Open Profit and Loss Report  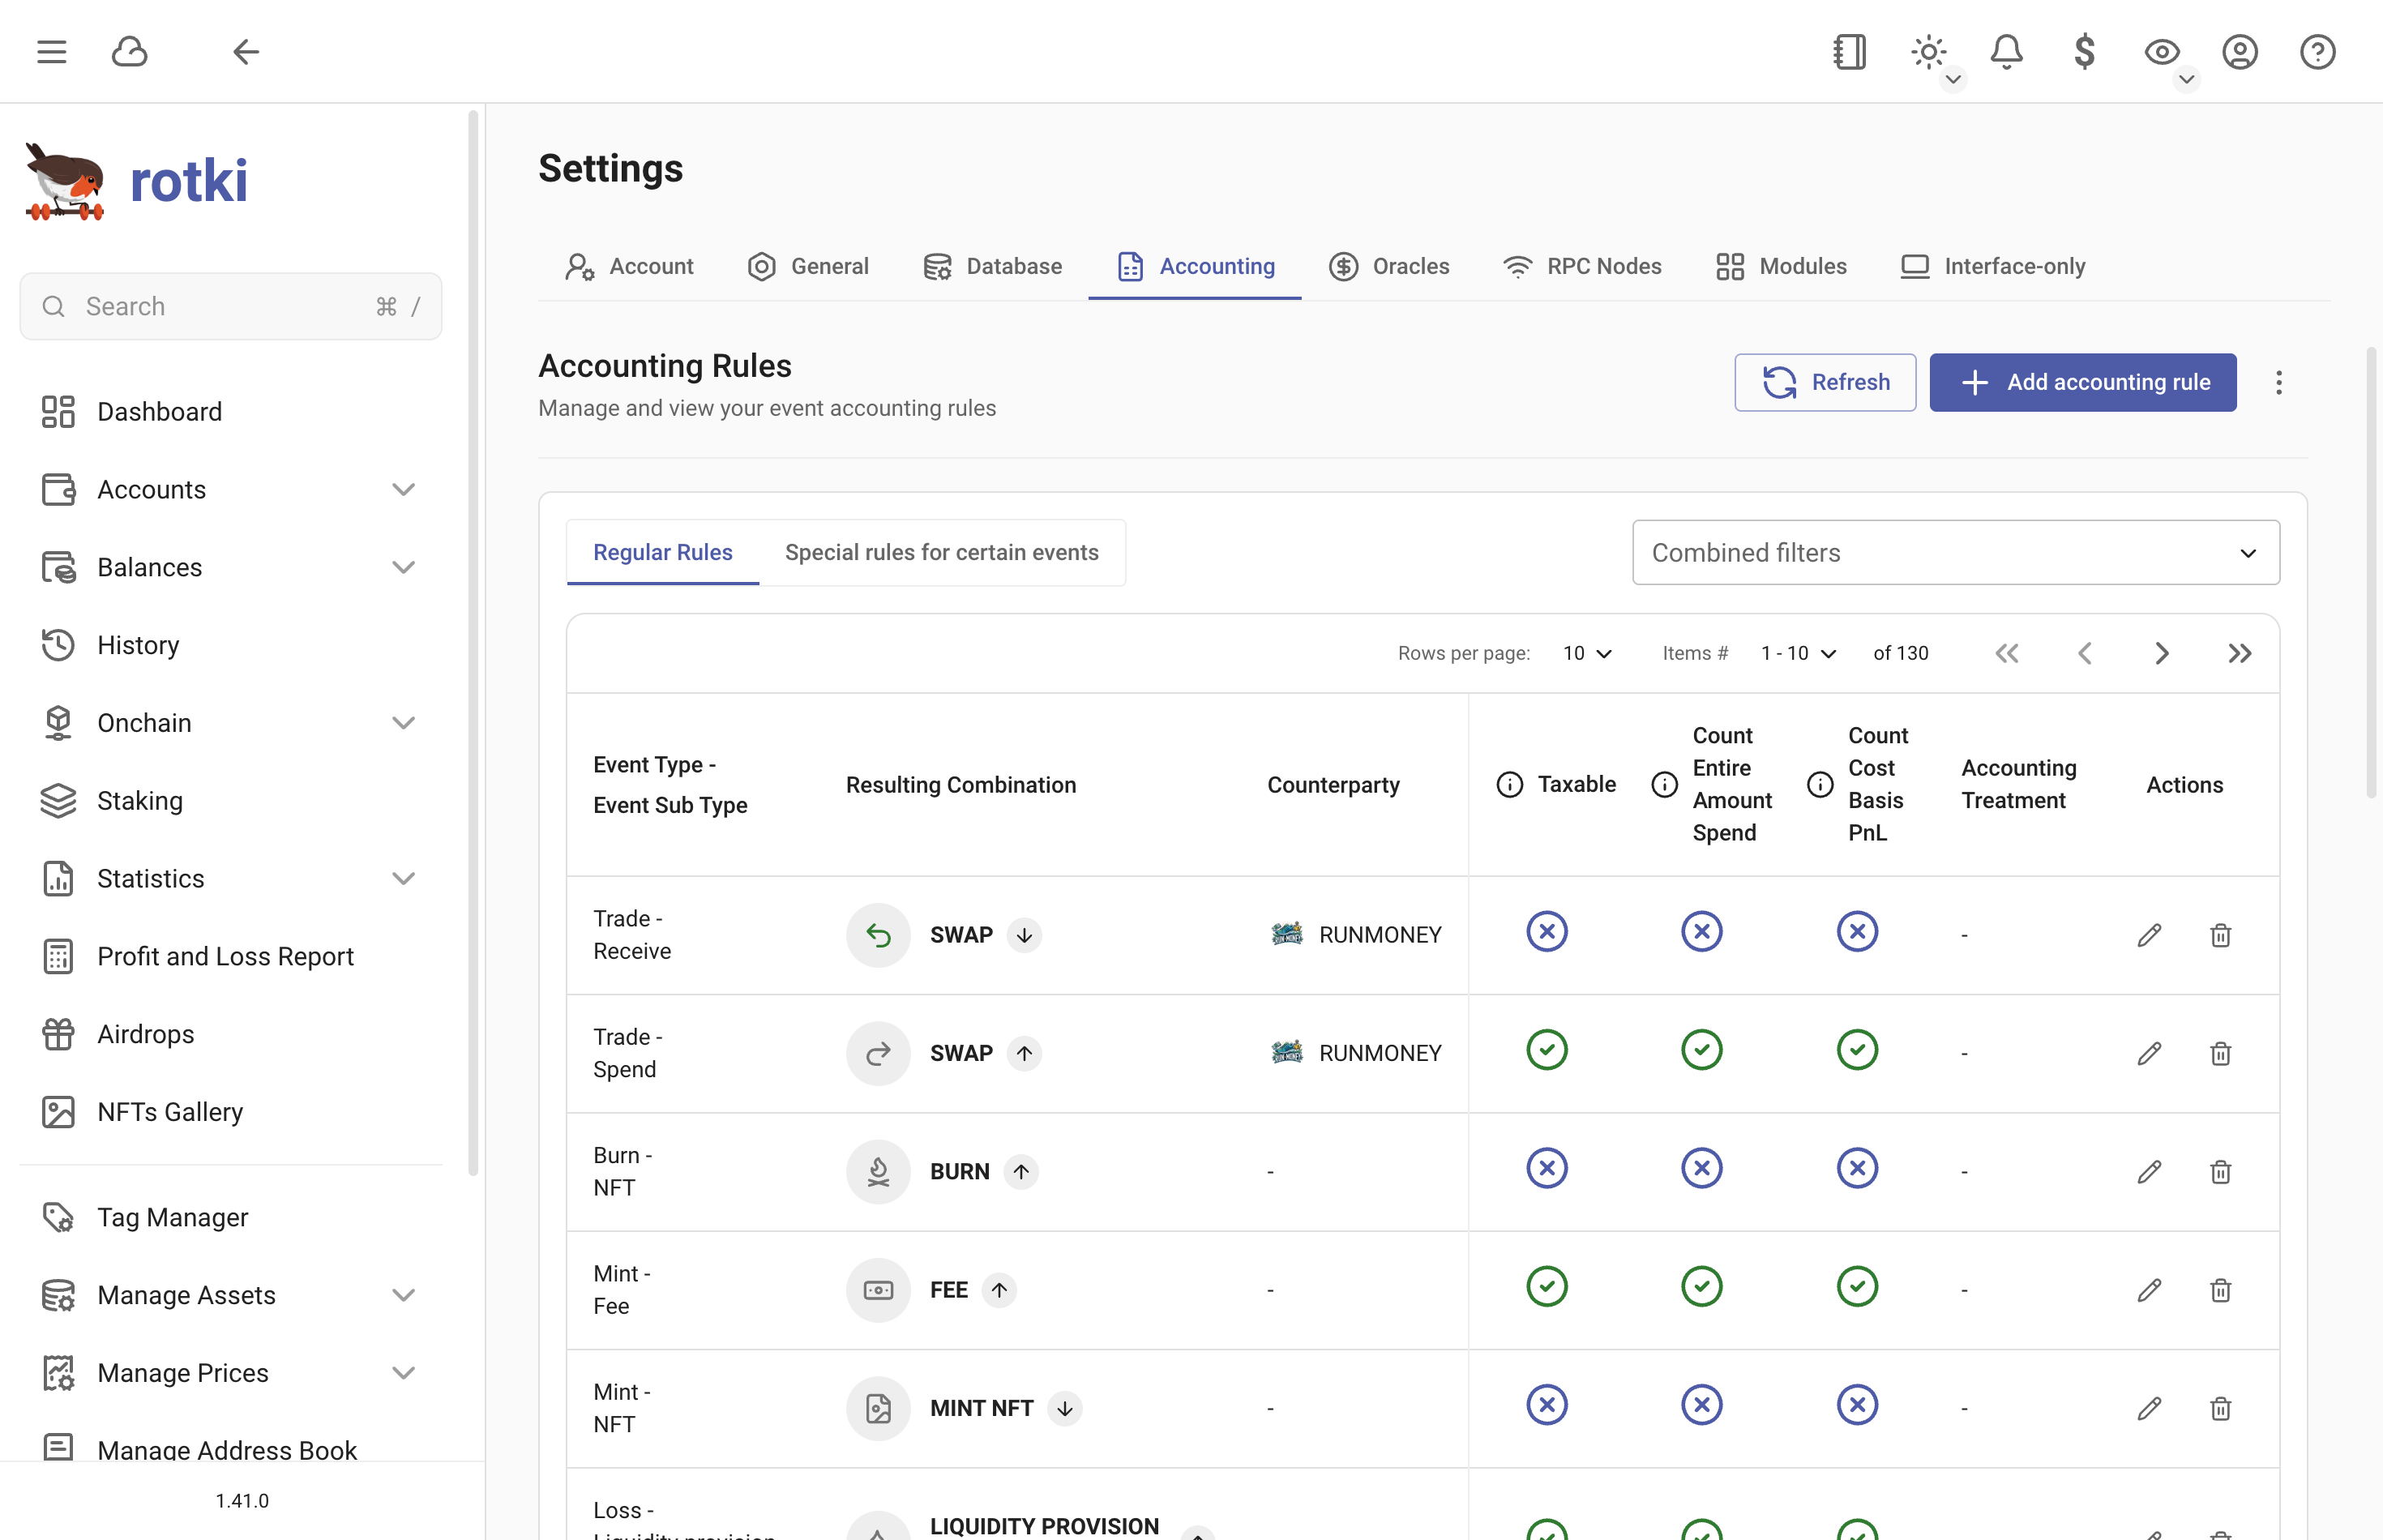(x=231, y=957)
